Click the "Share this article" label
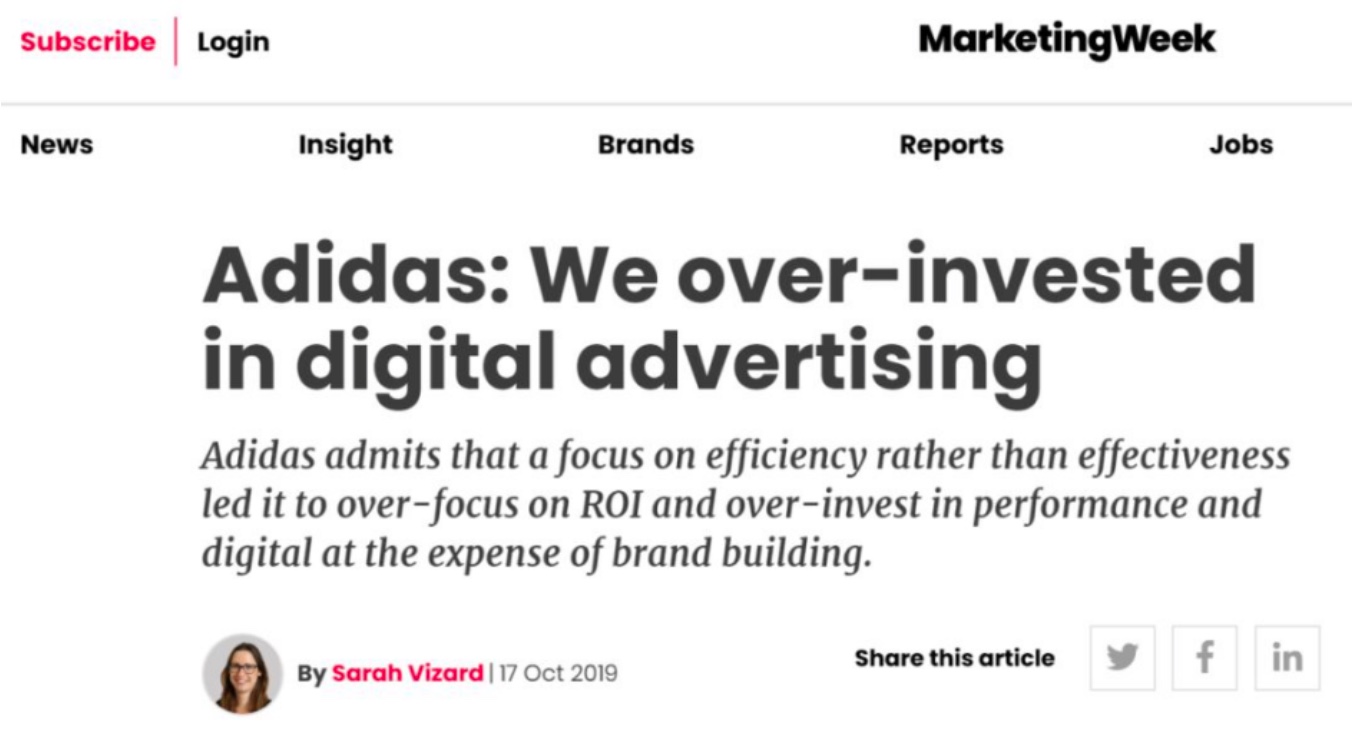Screen dimensions: 1352x730 [954, 658]
